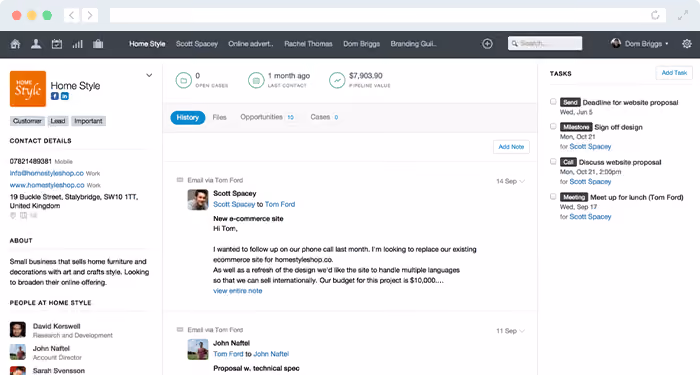Open the people contacts icon
Screen dimensions: 700x375
coord(36,44)
